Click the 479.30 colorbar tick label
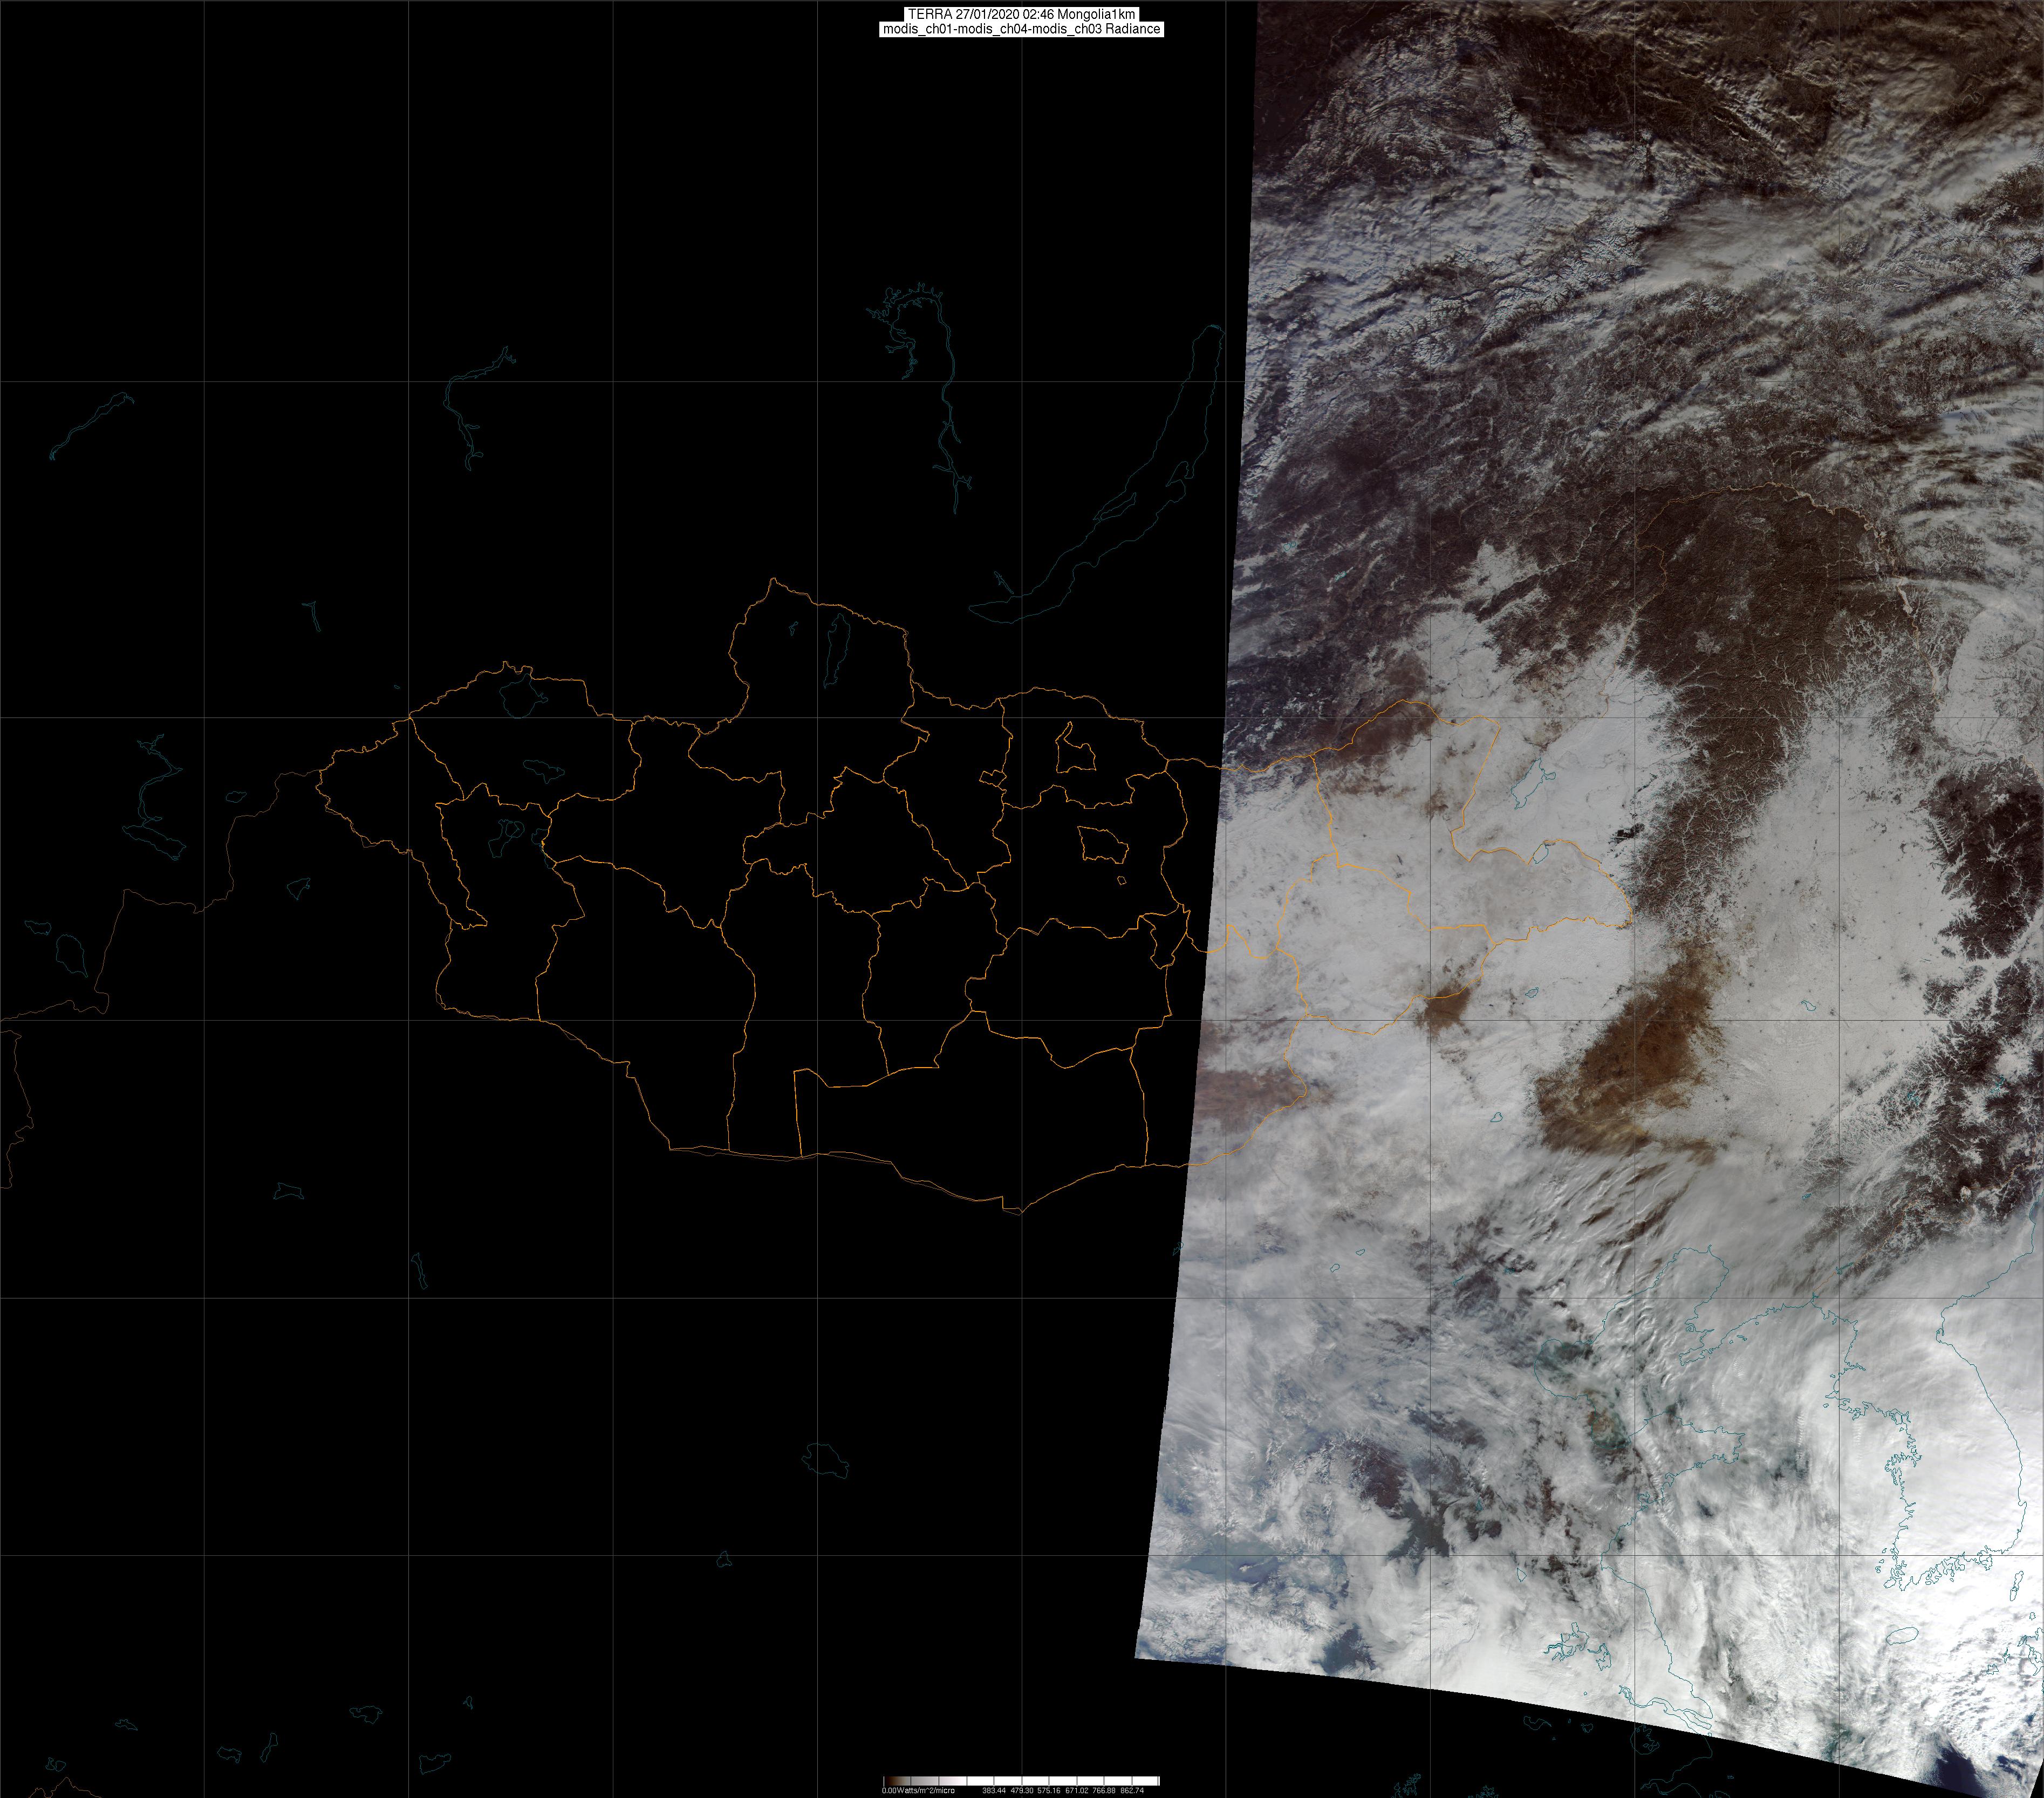The width and height of the screenshot is (2044, 1798). pyautogui.click(x=1022, y=1791)
